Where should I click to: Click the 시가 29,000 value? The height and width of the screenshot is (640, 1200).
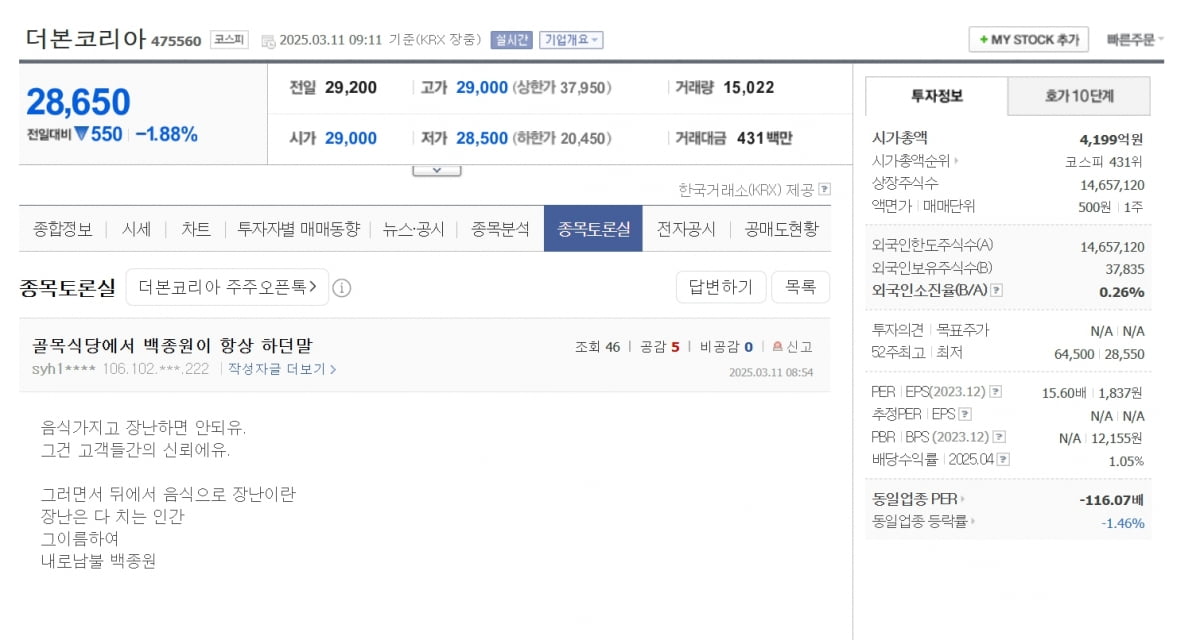pos(351,139)
